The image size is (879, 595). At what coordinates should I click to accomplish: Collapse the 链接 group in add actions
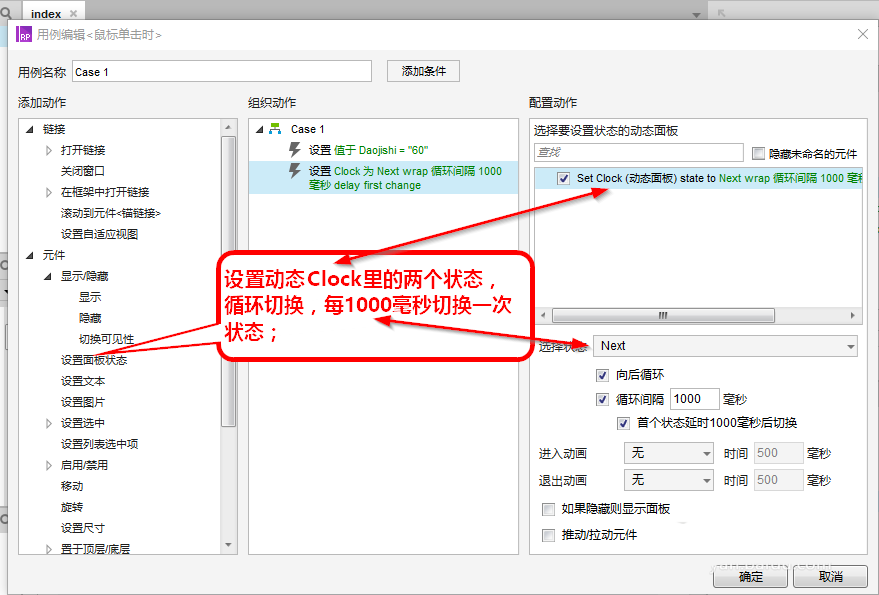point(30,130)
